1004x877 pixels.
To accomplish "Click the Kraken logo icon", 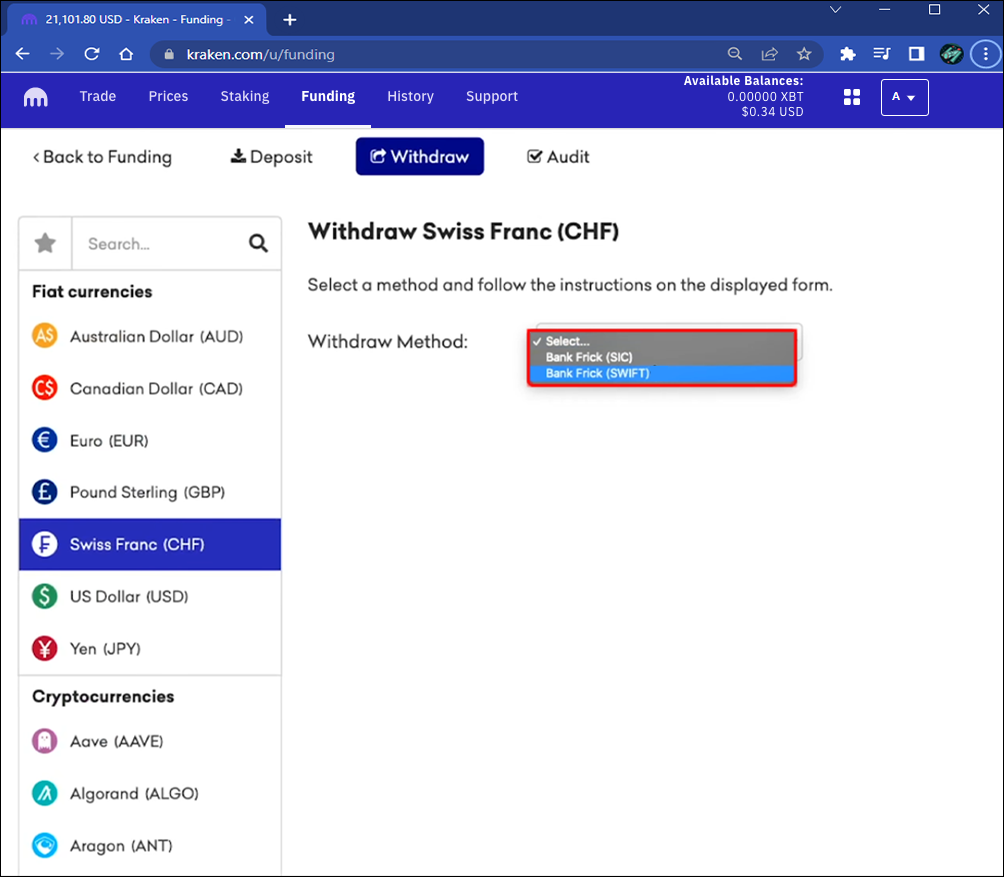I will [36, 97].
